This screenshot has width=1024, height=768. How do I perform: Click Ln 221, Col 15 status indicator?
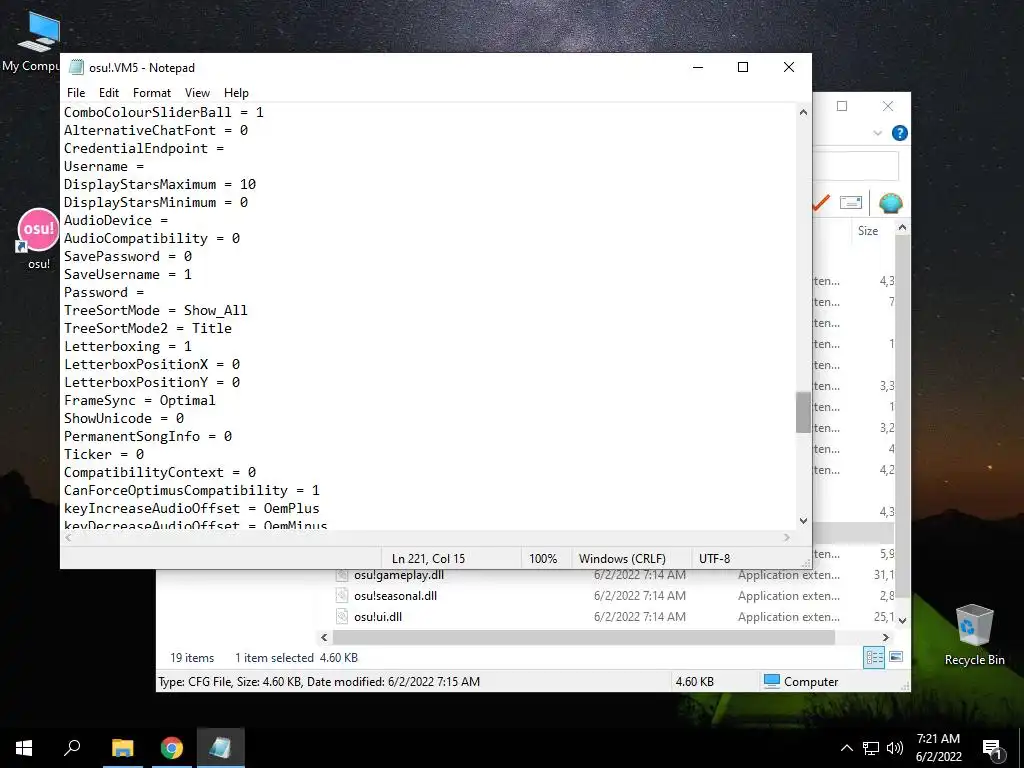[x=428, y=559]
